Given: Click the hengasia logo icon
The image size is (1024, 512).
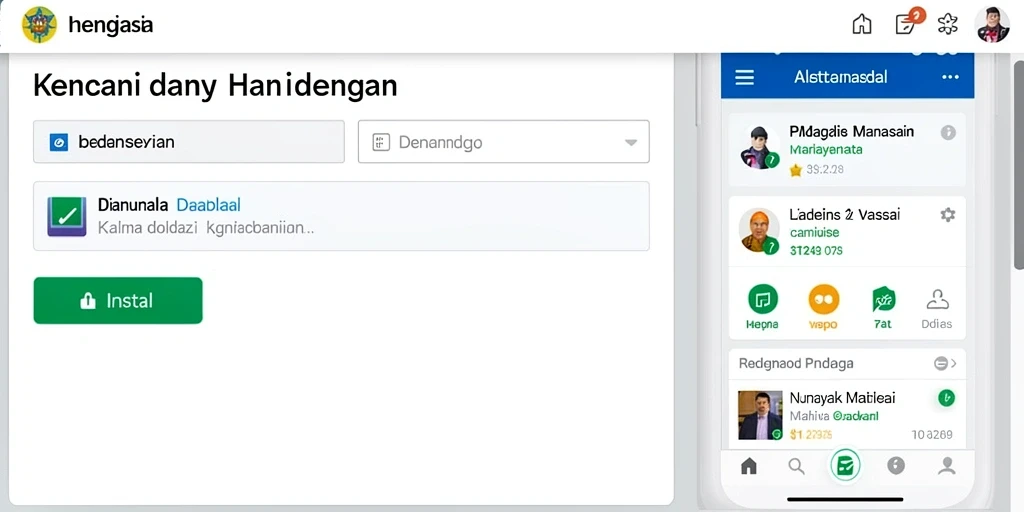Looking at the screenshot, I should click(39, 25).
